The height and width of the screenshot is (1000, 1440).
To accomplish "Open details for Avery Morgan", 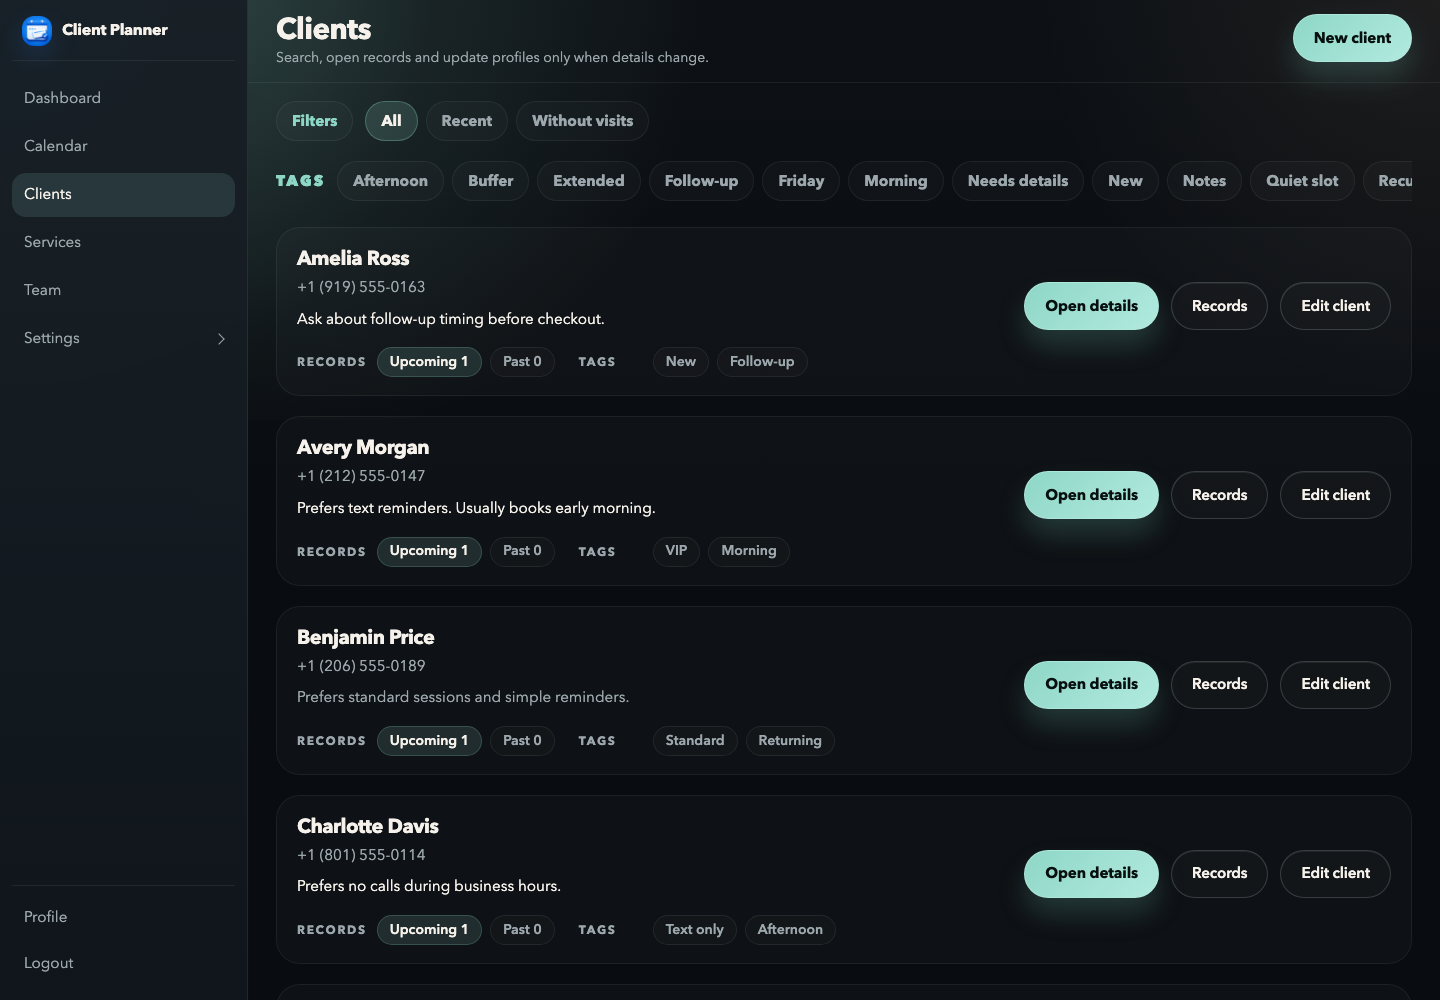I will 1091,495.
